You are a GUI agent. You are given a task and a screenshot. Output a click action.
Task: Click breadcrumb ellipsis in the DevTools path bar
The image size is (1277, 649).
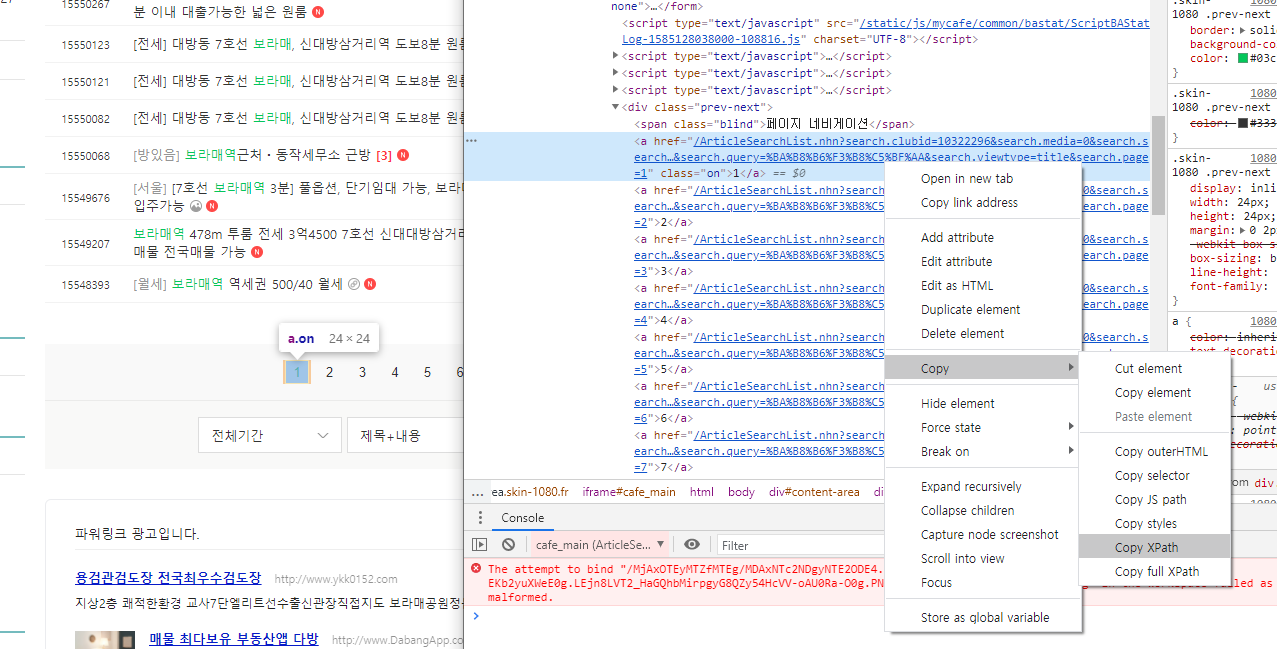477,492
